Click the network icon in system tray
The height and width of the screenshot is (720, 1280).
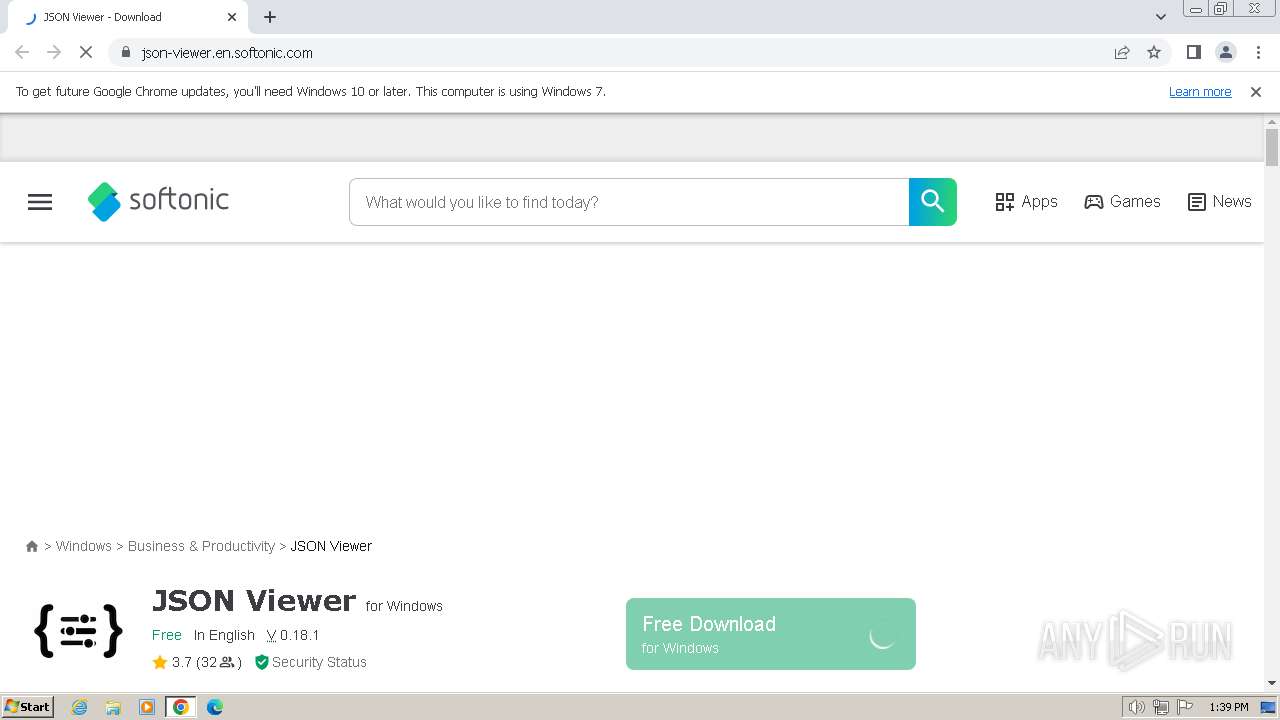click(1161, 707)
